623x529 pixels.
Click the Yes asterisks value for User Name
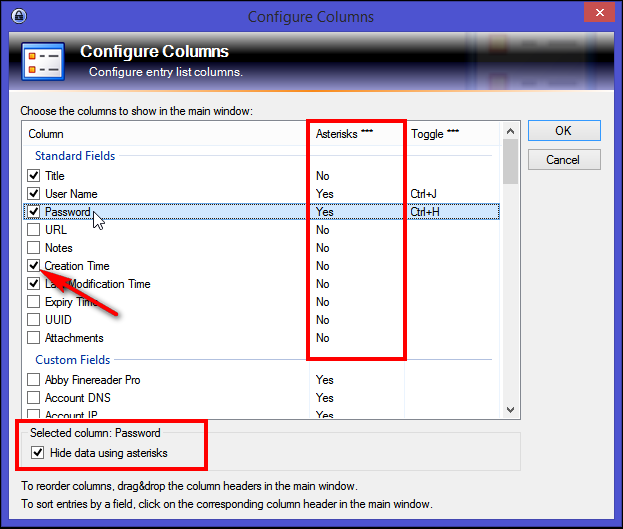(325, 194)
